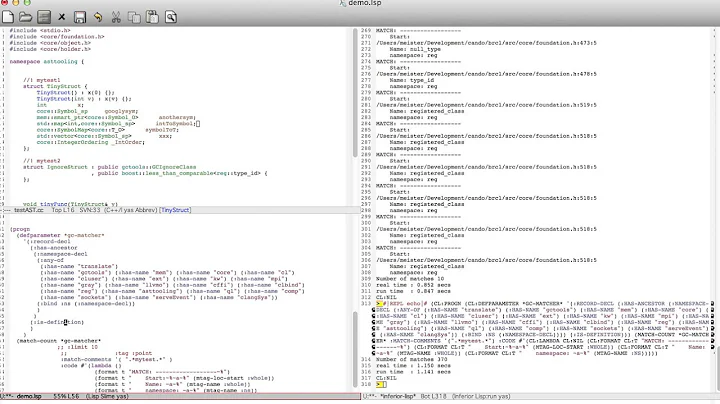Click 'googlysym;' member declaration
720x404 pixels.
pyautogui.click(x=121, y=111)
